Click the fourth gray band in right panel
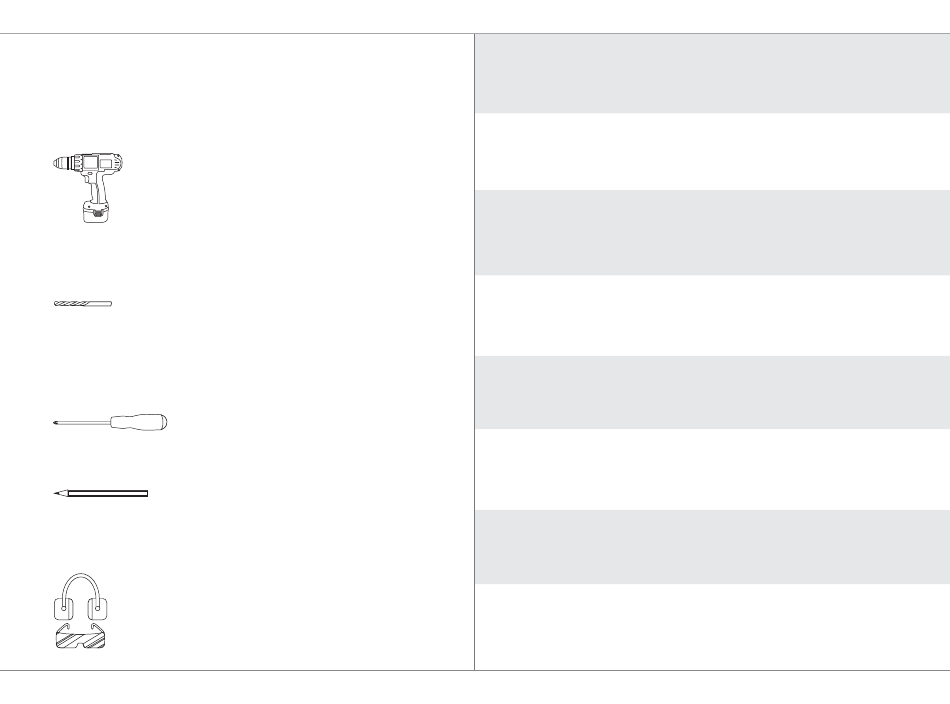Viewport: 950px width, 704px height. (x=712, y=547)
